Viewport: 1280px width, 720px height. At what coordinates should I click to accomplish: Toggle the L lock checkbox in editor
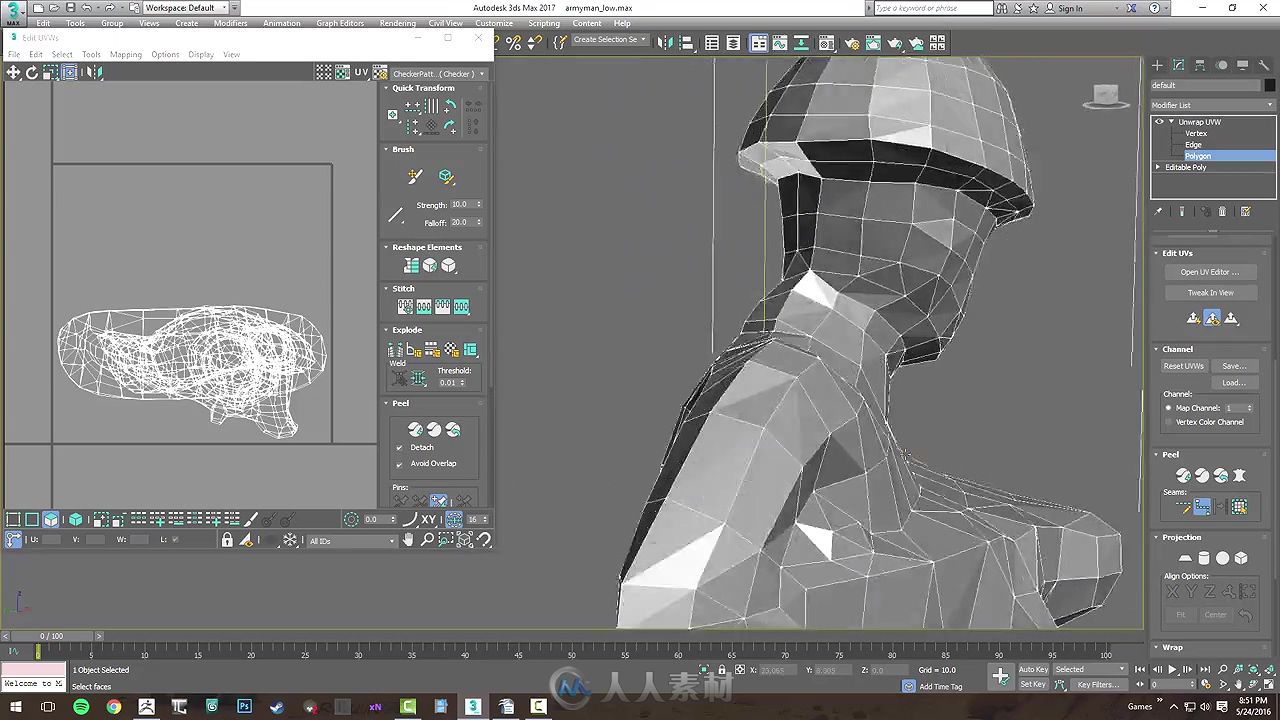point(176,540)
